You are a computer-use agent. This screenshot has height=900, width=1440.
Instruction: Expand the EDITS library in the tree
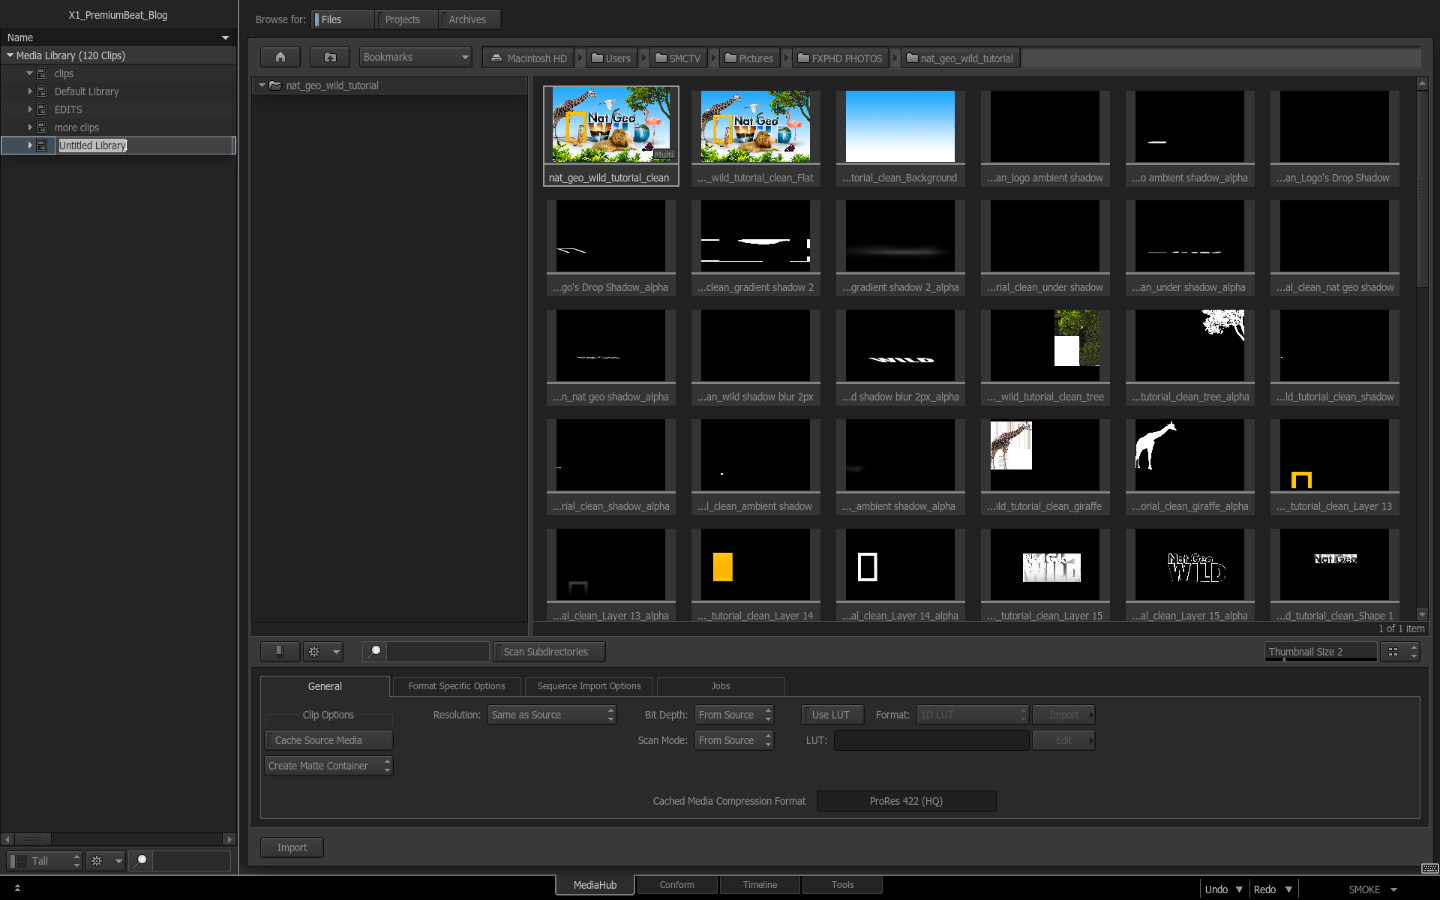[30, 110]
